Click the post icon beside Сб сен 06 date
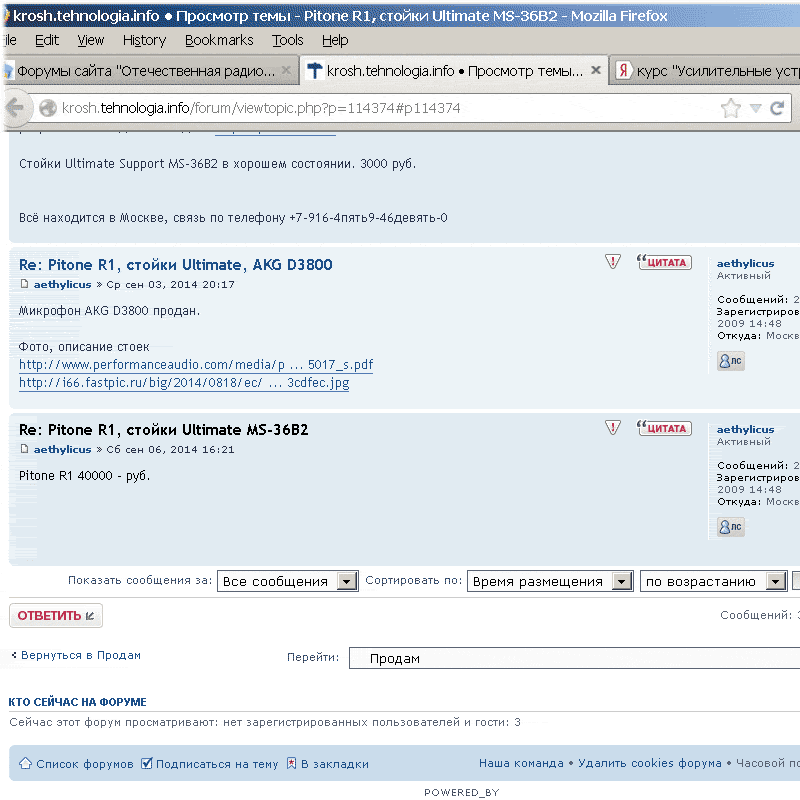800x800 pixels. [24, 449]
